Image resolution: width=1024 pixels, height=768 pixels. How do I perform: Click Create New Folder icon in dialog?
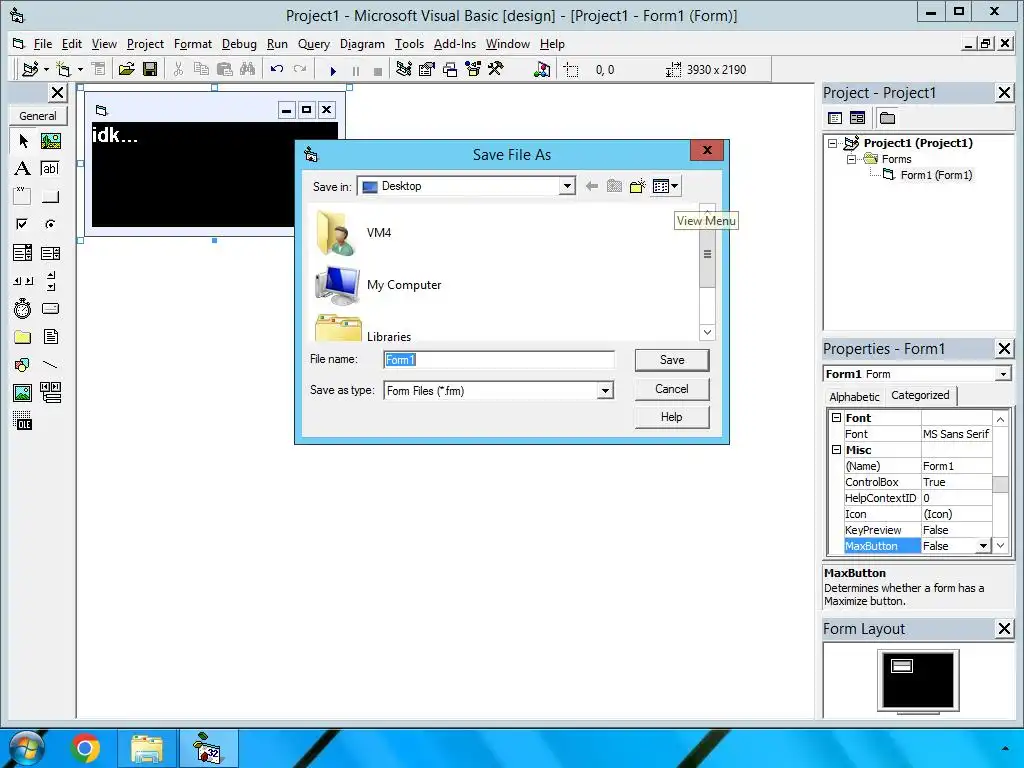coord(637,186)
